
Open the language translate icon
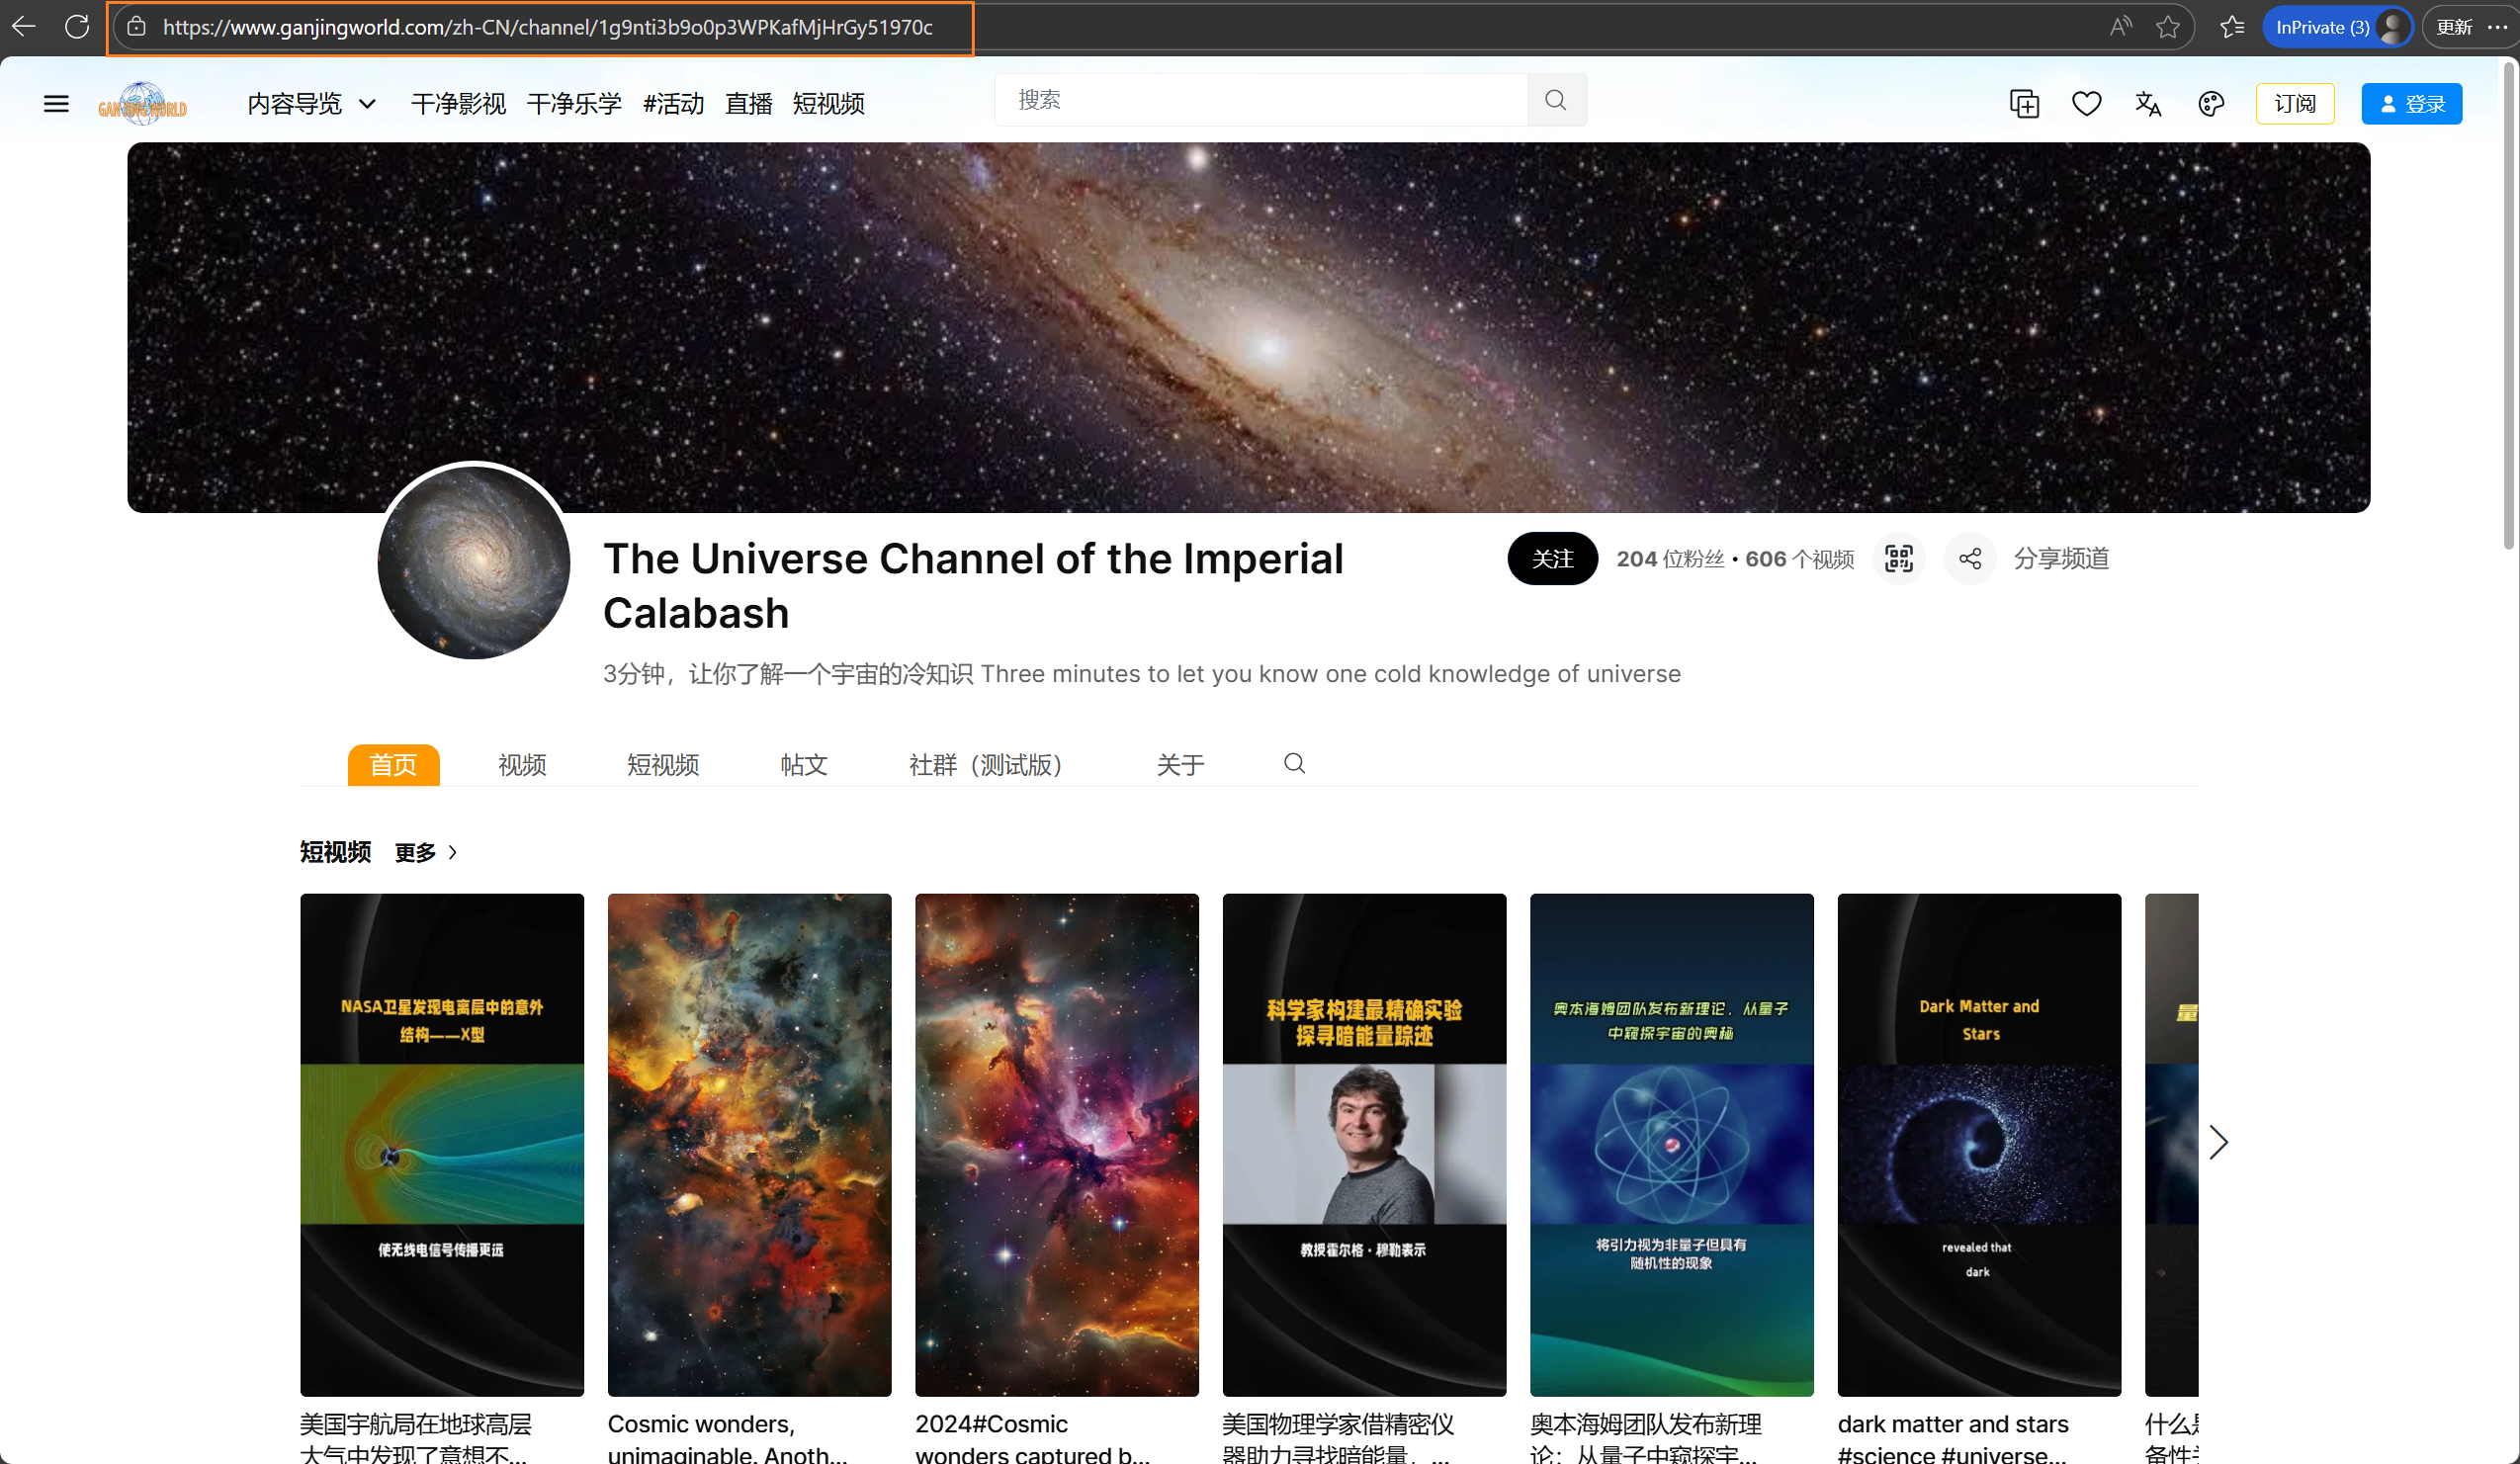2148,103
